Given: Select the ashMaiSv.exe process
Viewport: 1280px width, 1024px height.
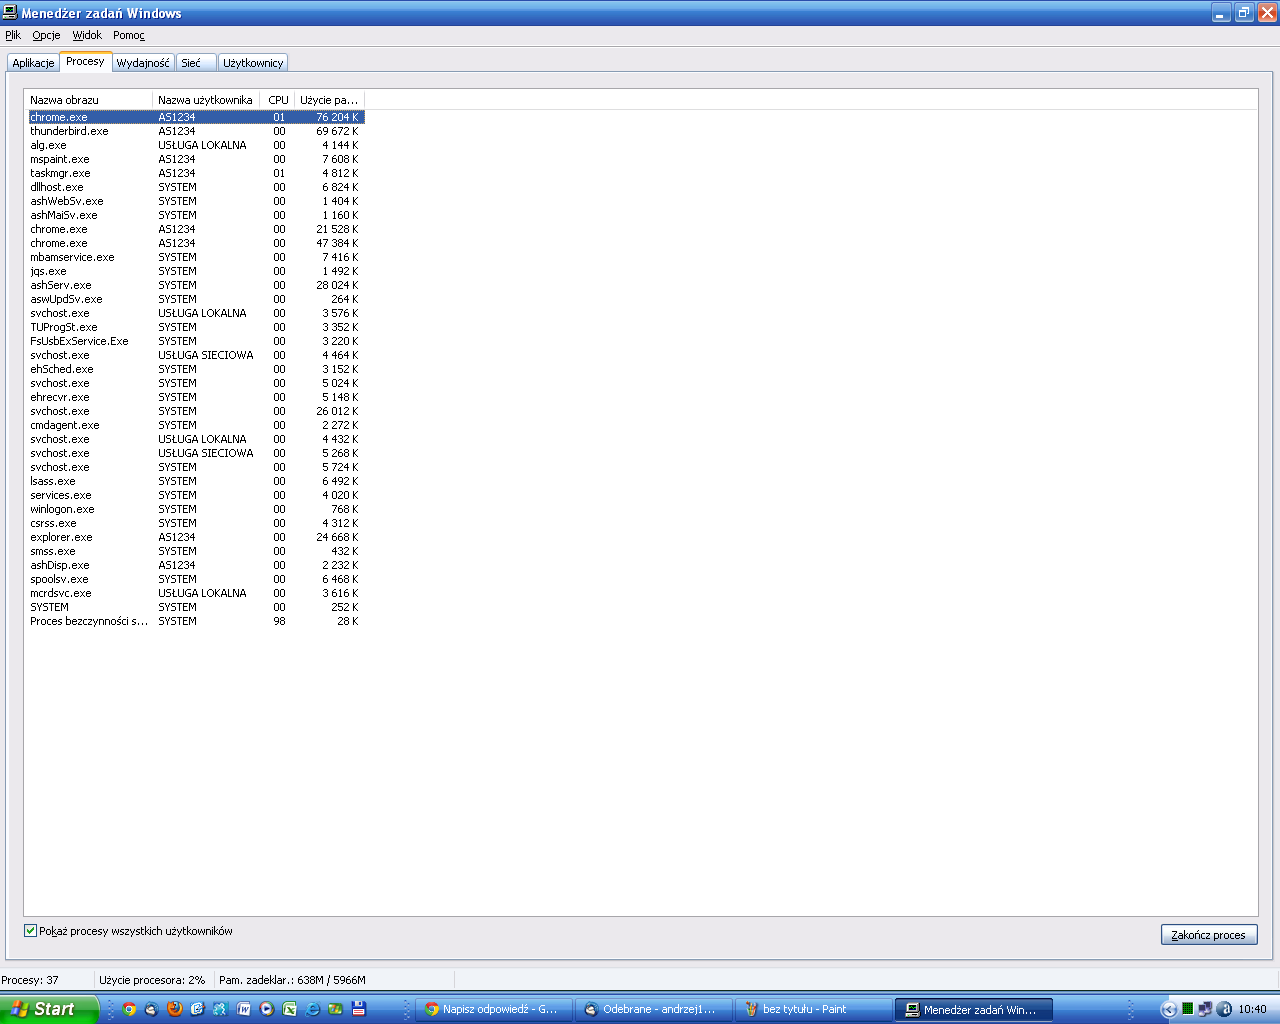Looking at the screenshot, I should tap(196, 215).
